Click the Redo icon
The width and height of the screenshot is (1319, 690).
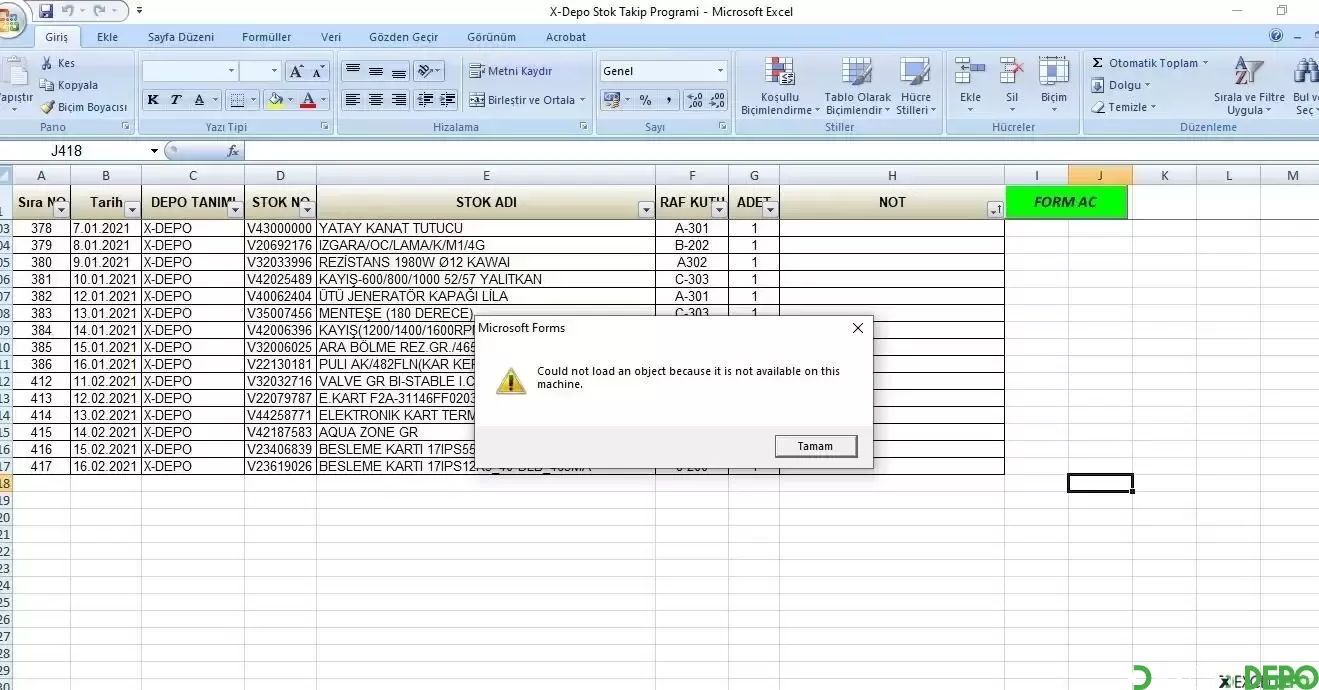pos(99,11)
